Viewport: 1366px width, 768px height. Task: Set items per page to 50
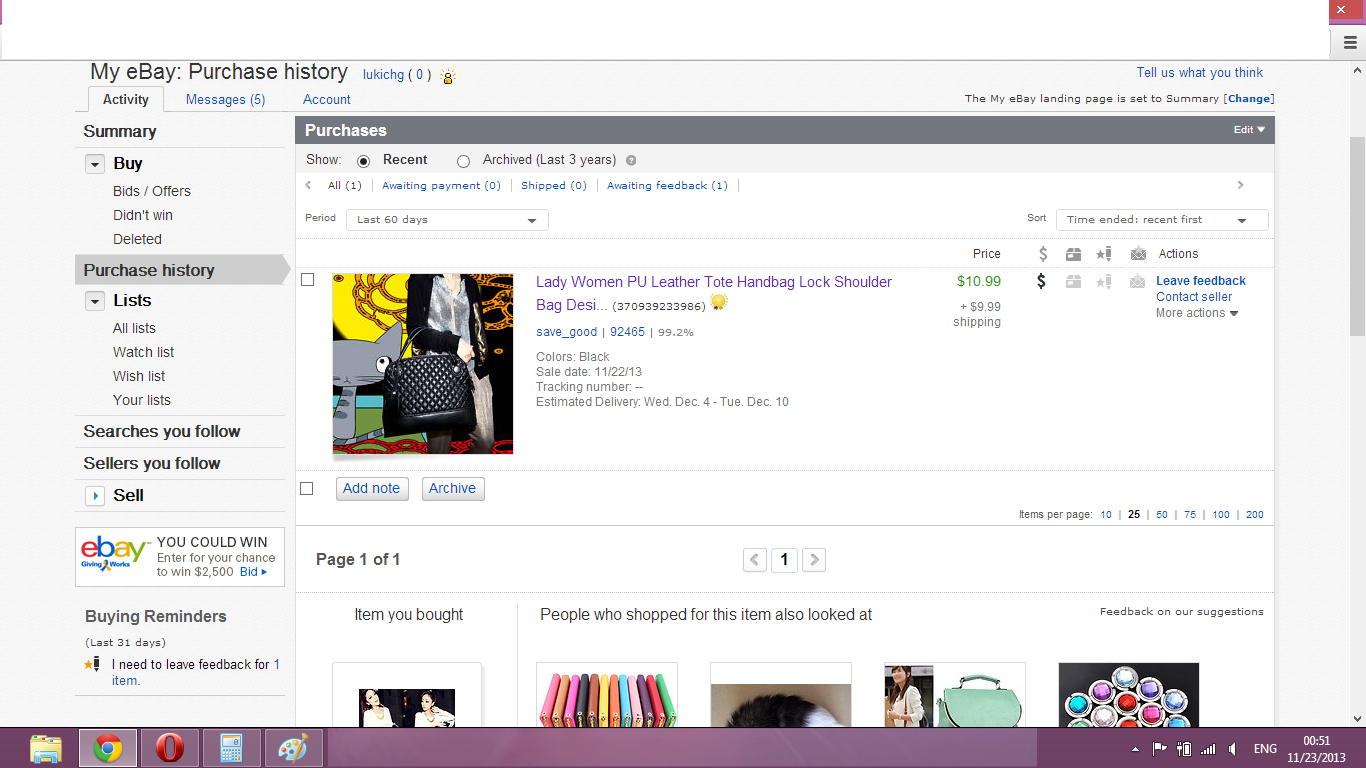tap(1162, 515)
